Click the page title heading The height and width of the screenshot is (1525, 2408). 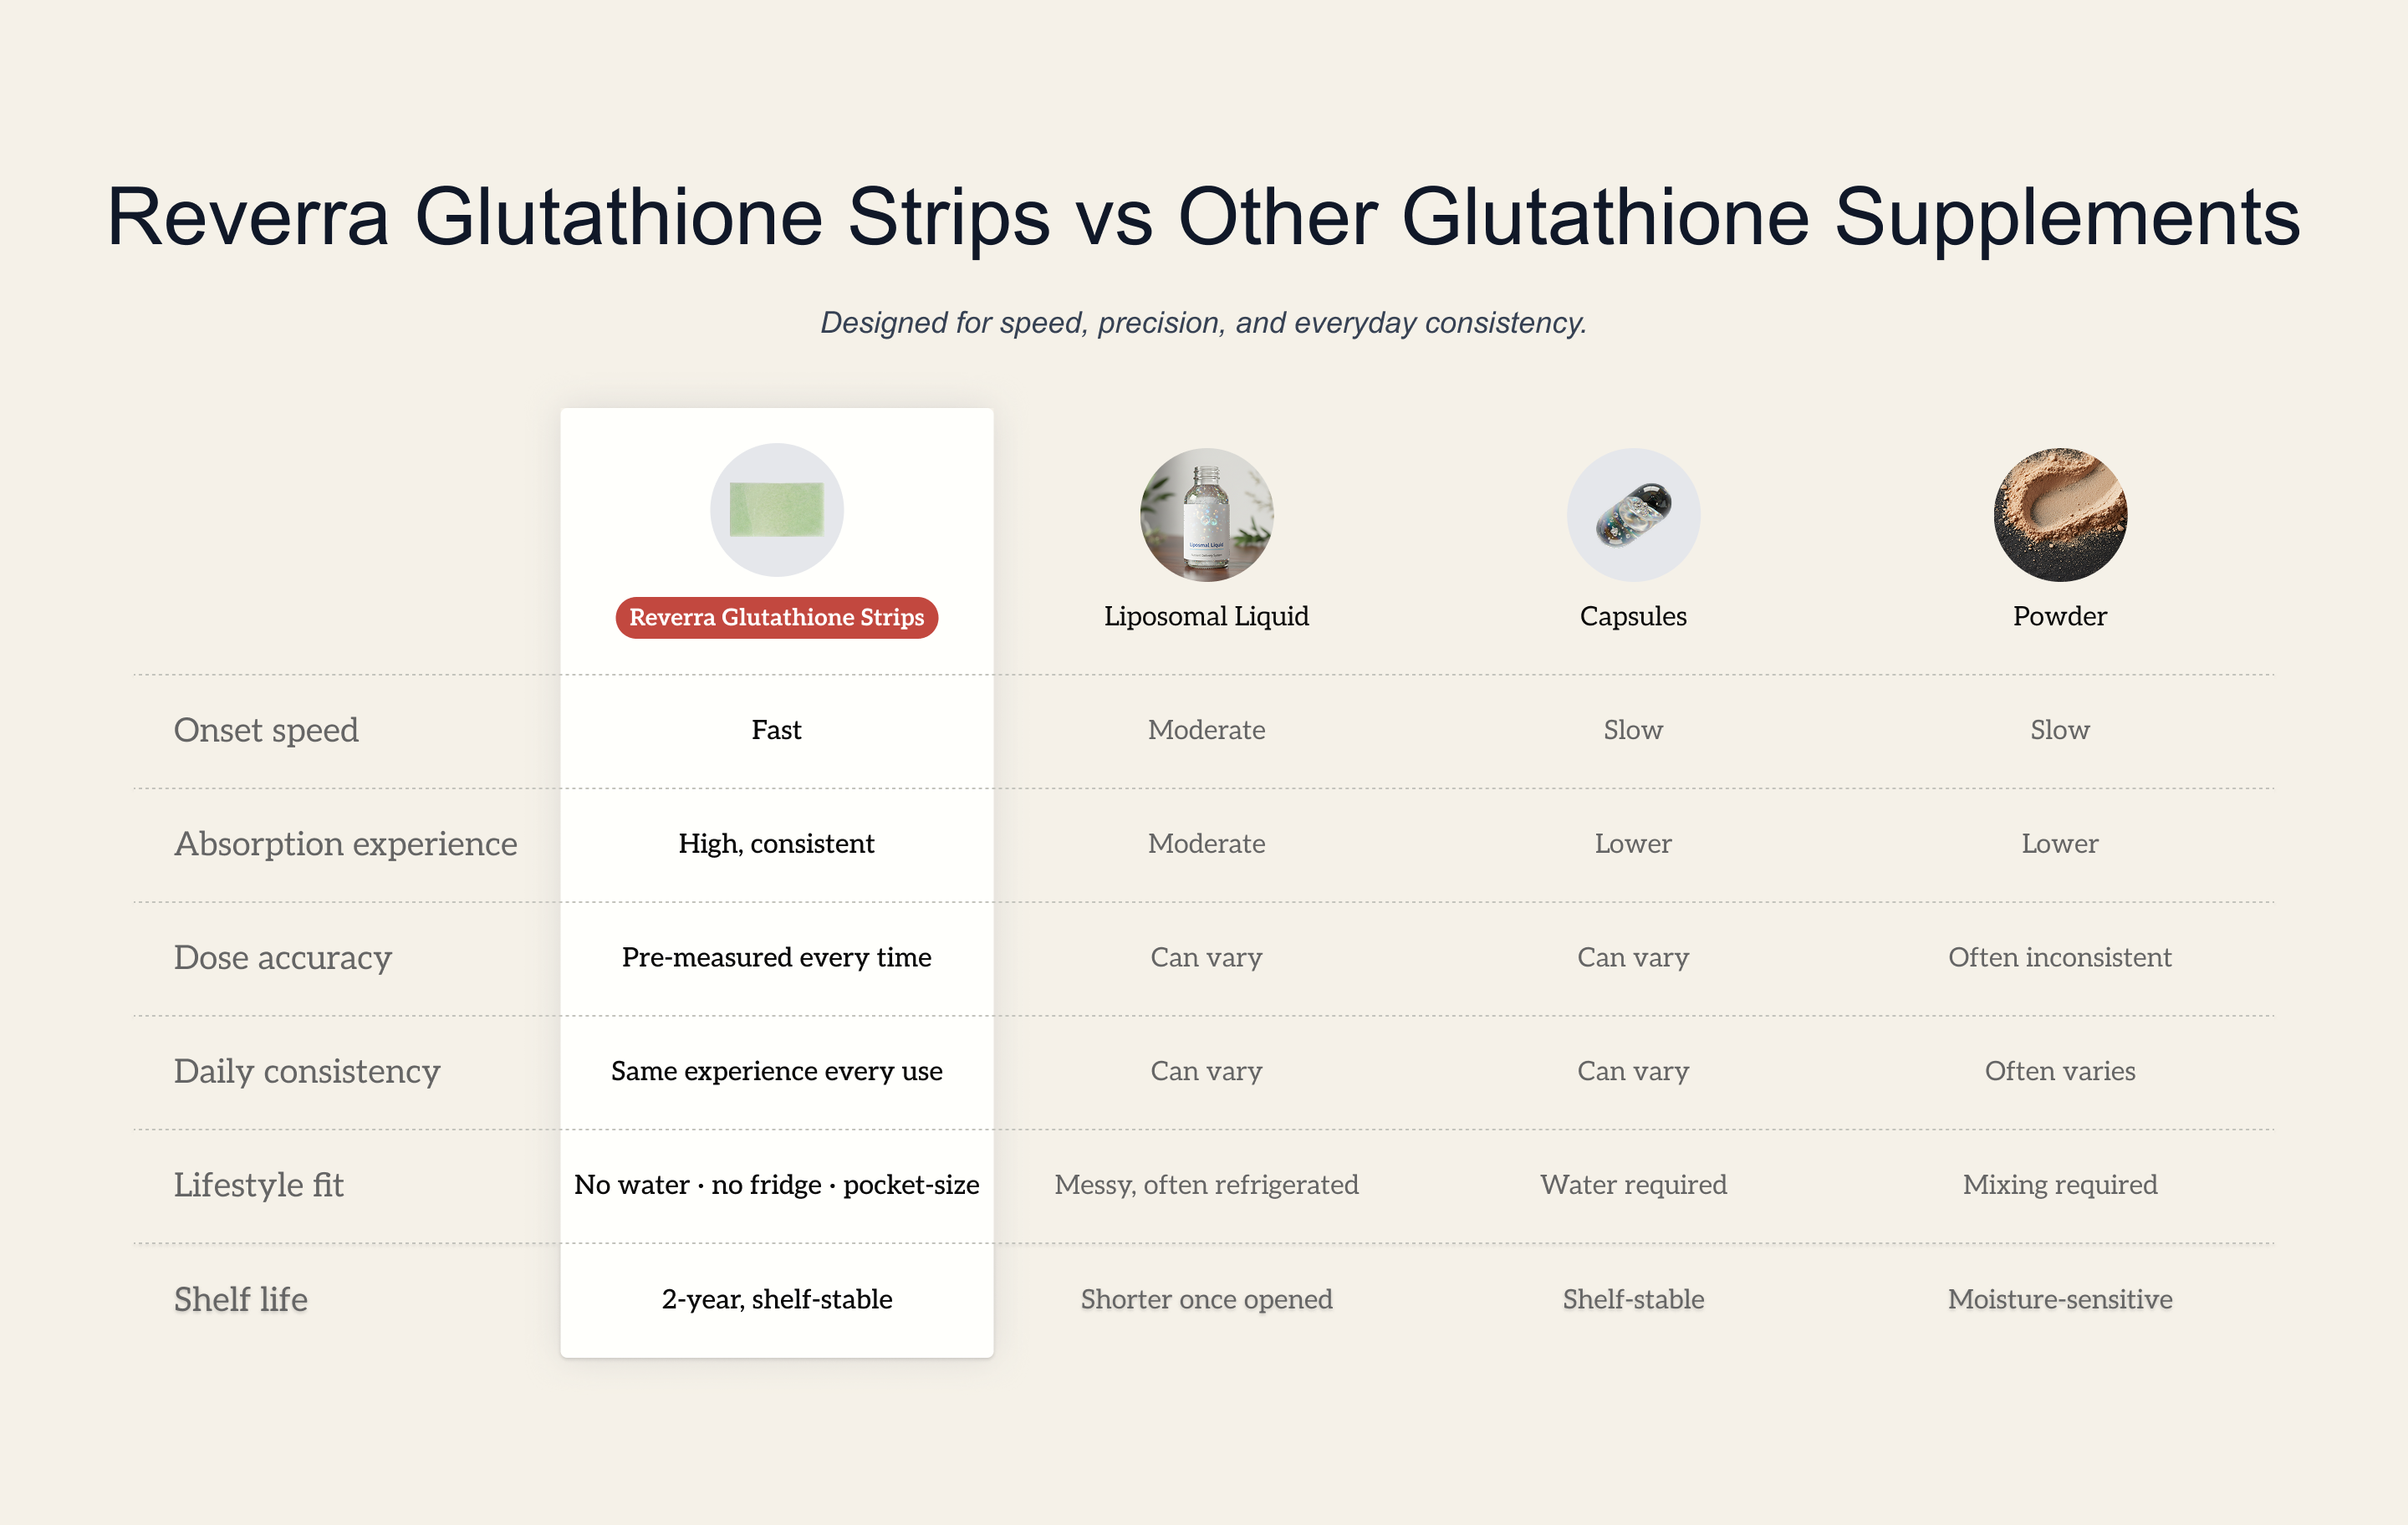(1204, 216)
